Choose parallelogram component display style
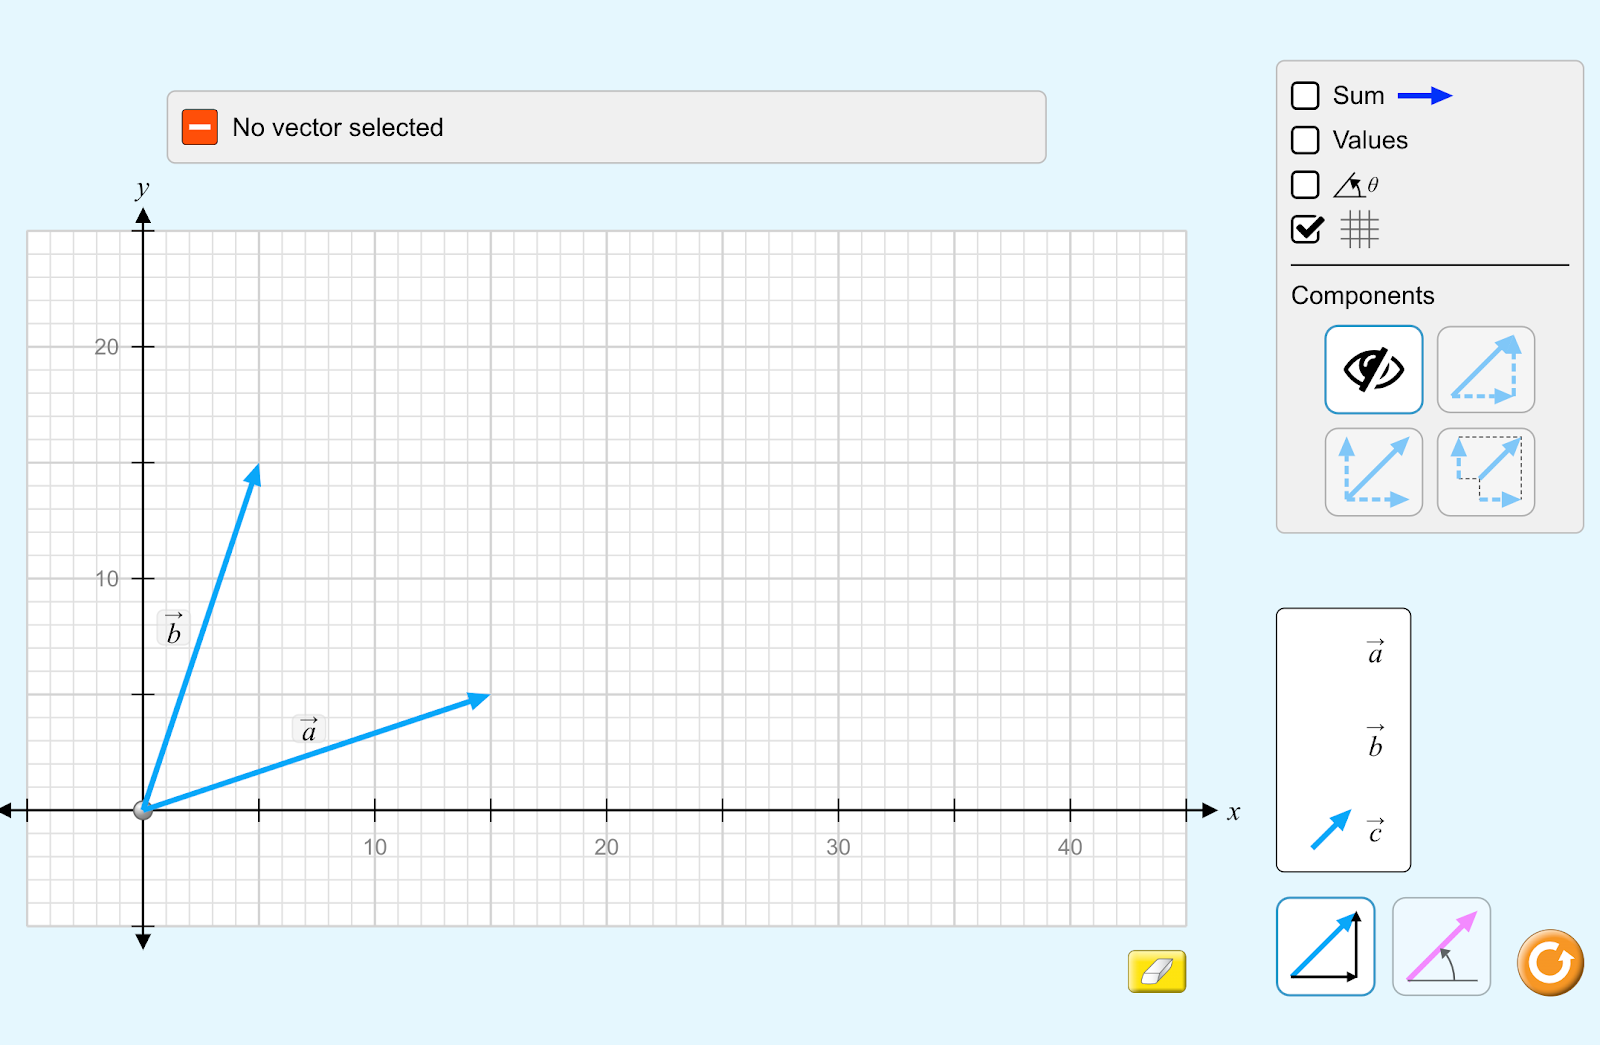This screenshot has height=1045, width=1600. (x=1373, y=472)
